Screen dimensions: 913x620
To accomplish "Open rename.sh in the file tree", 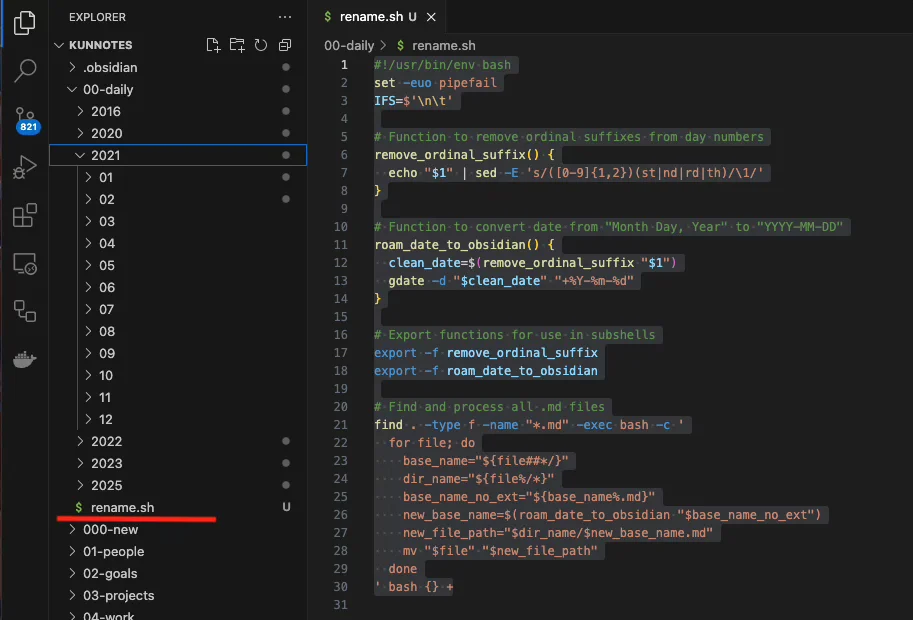I will click(x=122, y=507).
